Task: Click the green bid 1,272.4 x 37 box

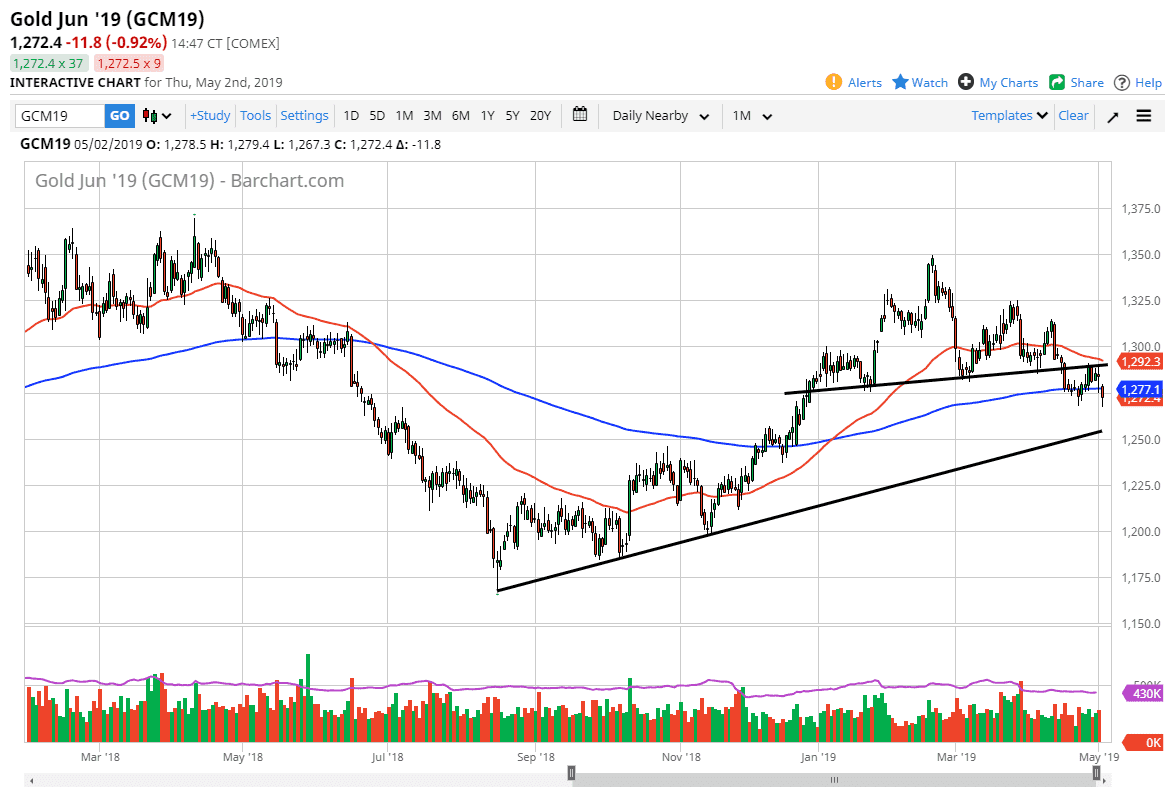Action: 48,63
